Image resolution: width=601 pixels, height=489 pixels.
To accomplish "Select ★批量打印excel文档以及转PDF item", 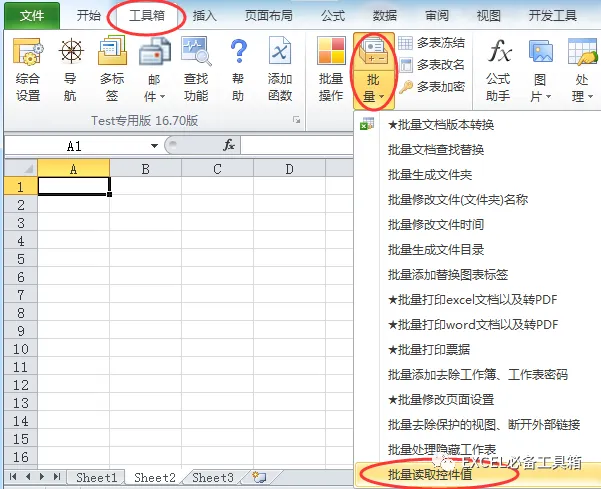I will (x=478, y=300).
